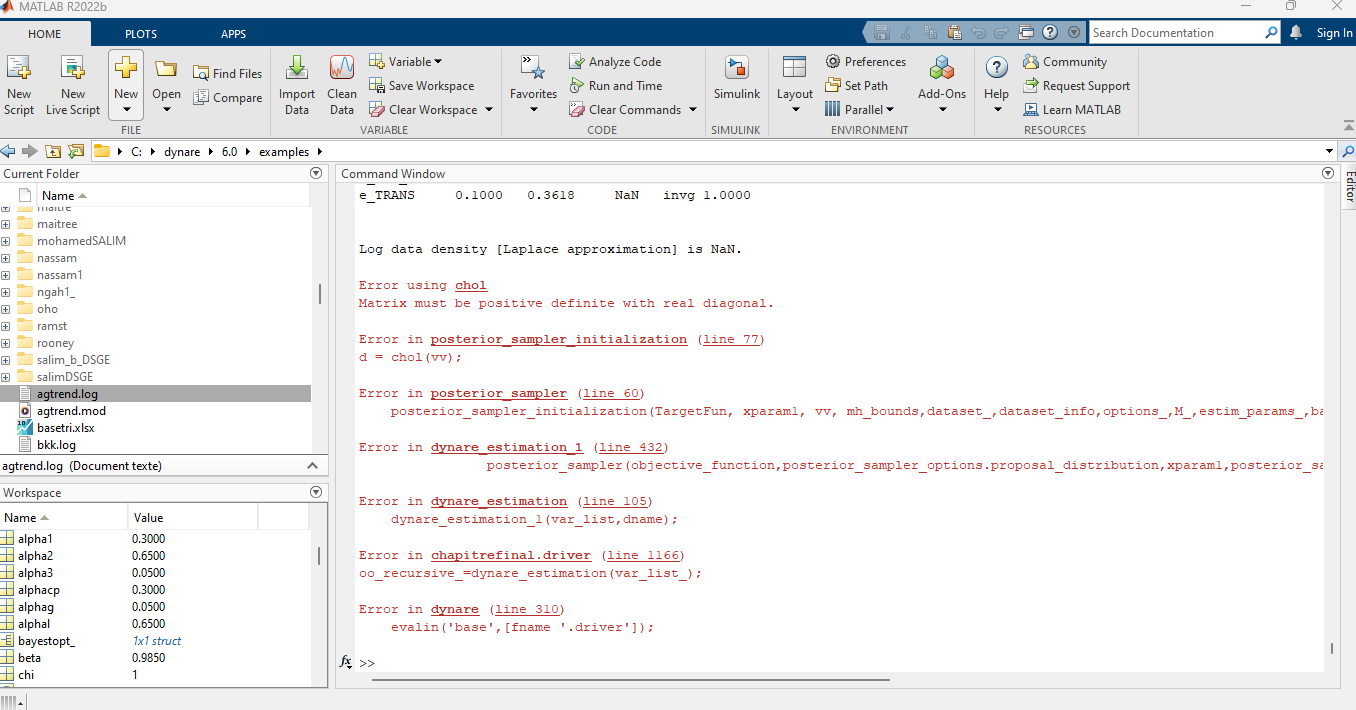Viewport: 1356px width, 710px height.
Task: Expand the salim_b_DSGE folder
Action: pyautogui.click(x=6, y=360)
